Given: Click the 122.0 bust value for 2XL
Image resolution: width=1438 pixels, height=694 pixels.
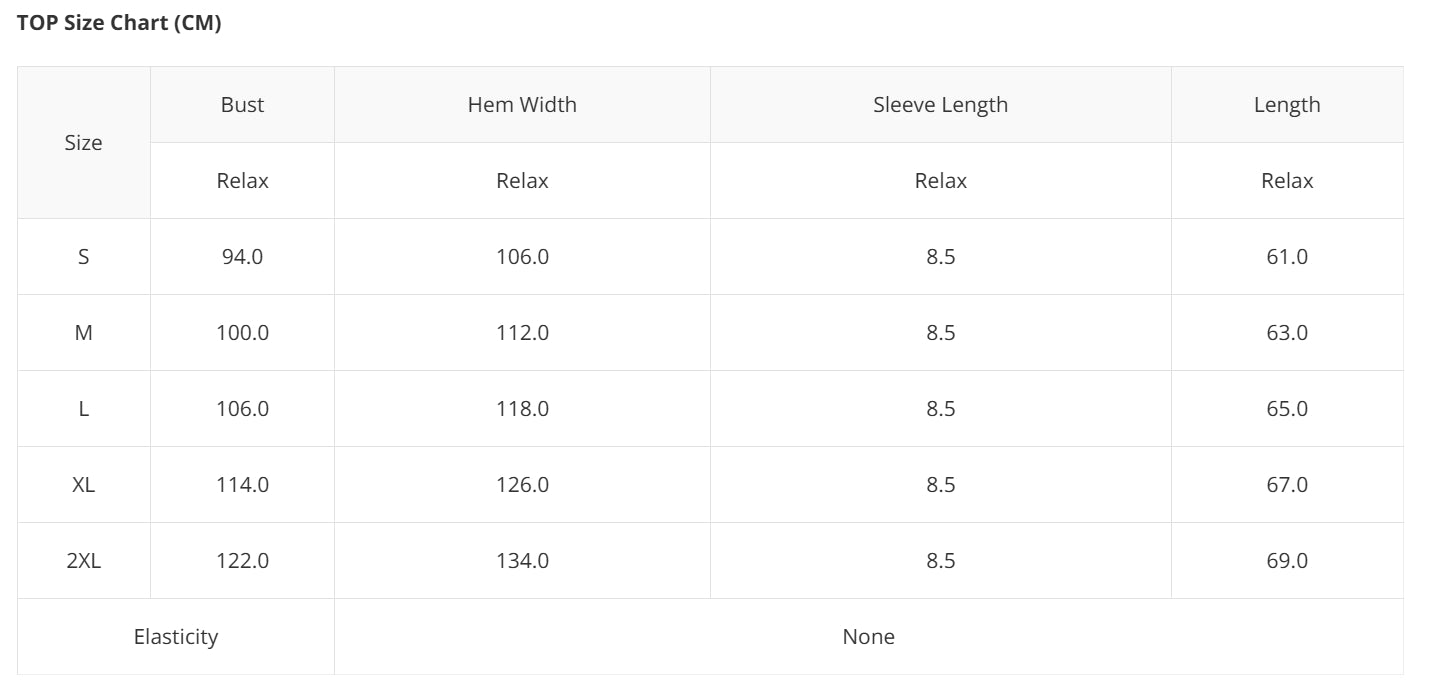Looking at the screenshot, I should click(x=243, y=561).
